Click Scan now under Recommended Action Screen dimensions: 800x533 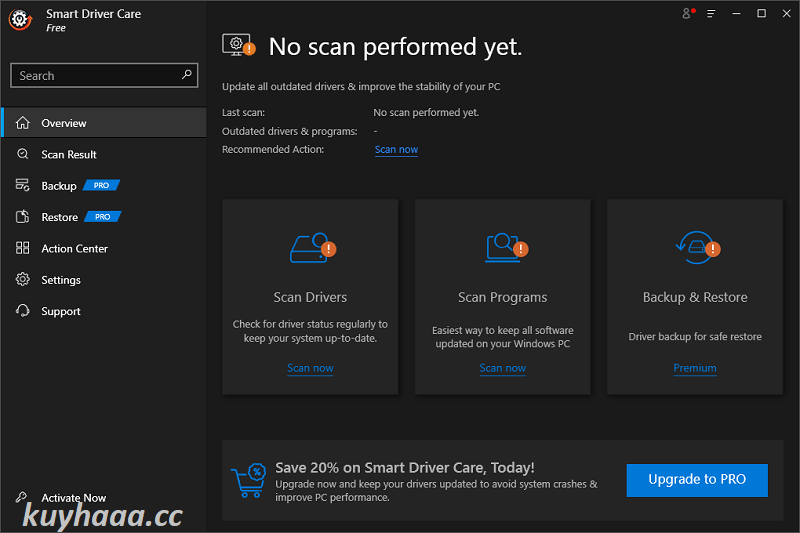[396, 149]
